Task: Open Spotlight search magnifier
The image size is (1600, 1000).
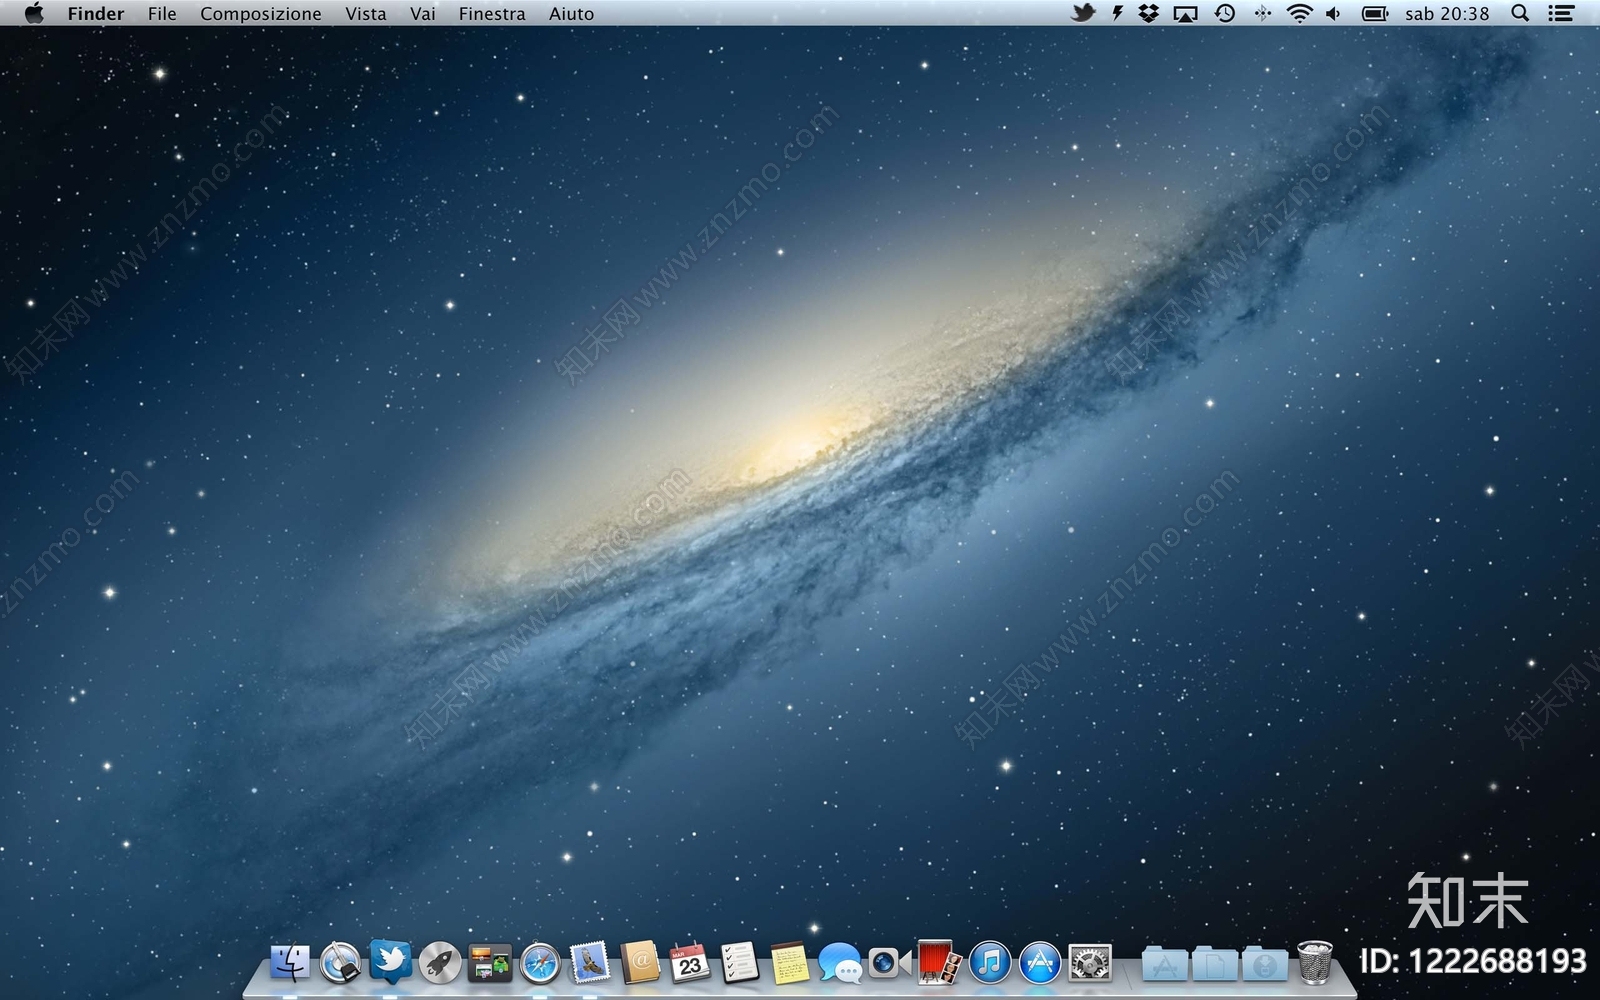Action: (x=1520, y=13)
